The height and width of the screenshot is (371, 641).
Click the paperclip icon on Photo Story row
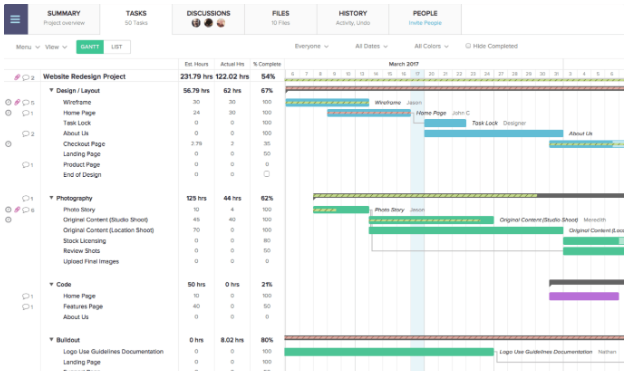tap(17, 210)
